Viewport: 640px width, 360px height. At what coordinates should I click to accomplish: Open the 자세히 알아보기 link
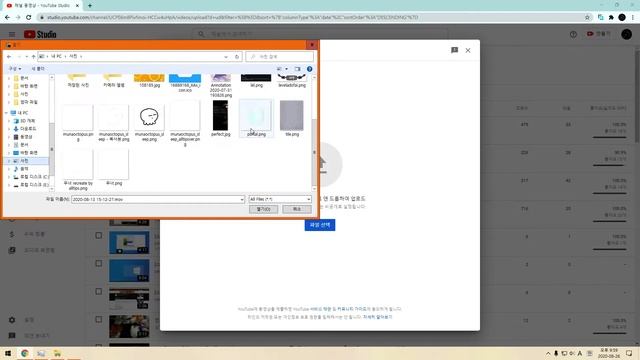click(x=378, y=317)
